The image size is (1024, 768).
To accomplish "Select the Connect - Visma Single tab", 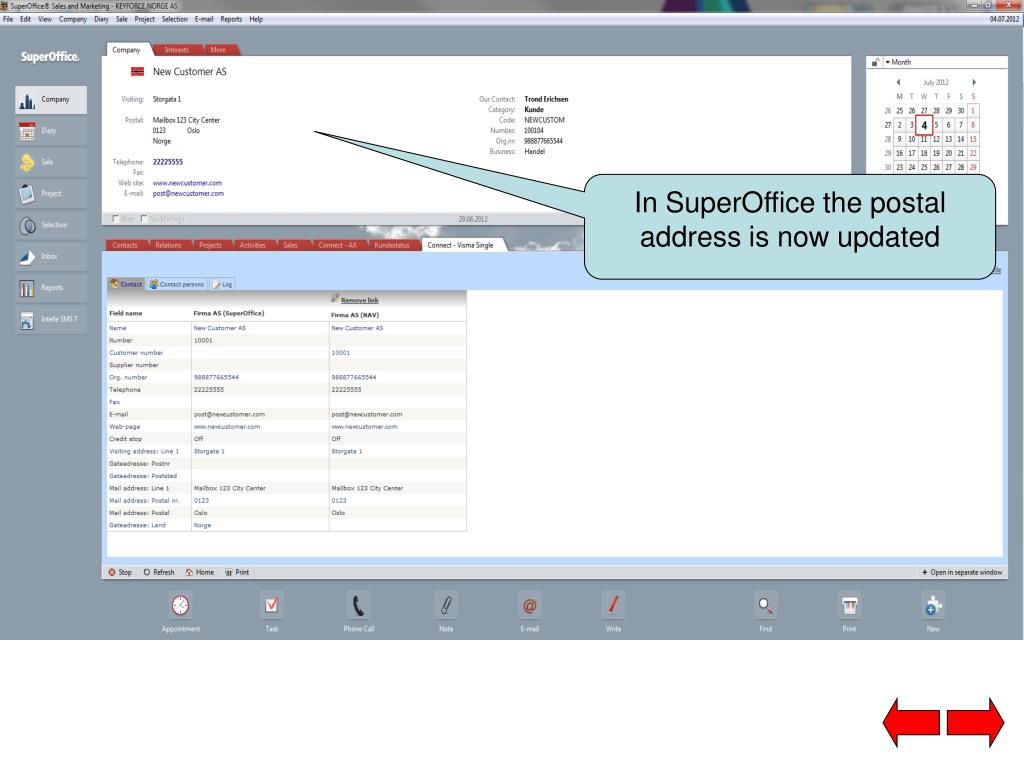I will tap(461, 245).
